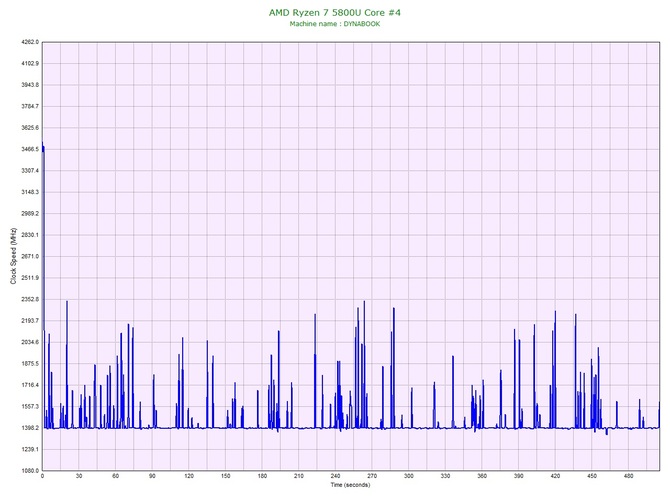Click the y-axis value 1557.3

(30, 406)
